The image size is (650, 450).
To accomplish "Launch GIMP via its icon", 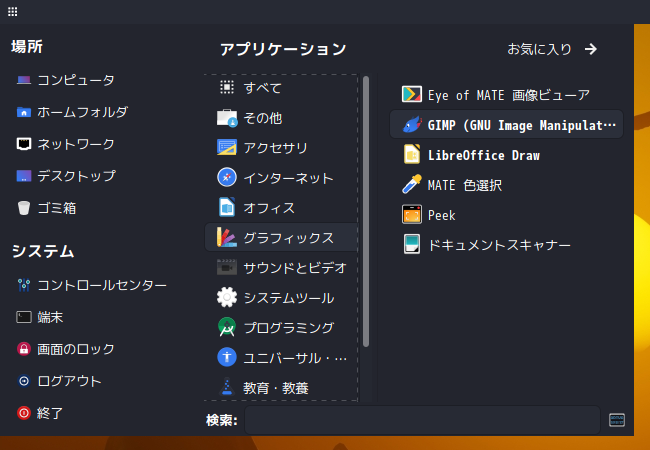I will pos(412,124).
